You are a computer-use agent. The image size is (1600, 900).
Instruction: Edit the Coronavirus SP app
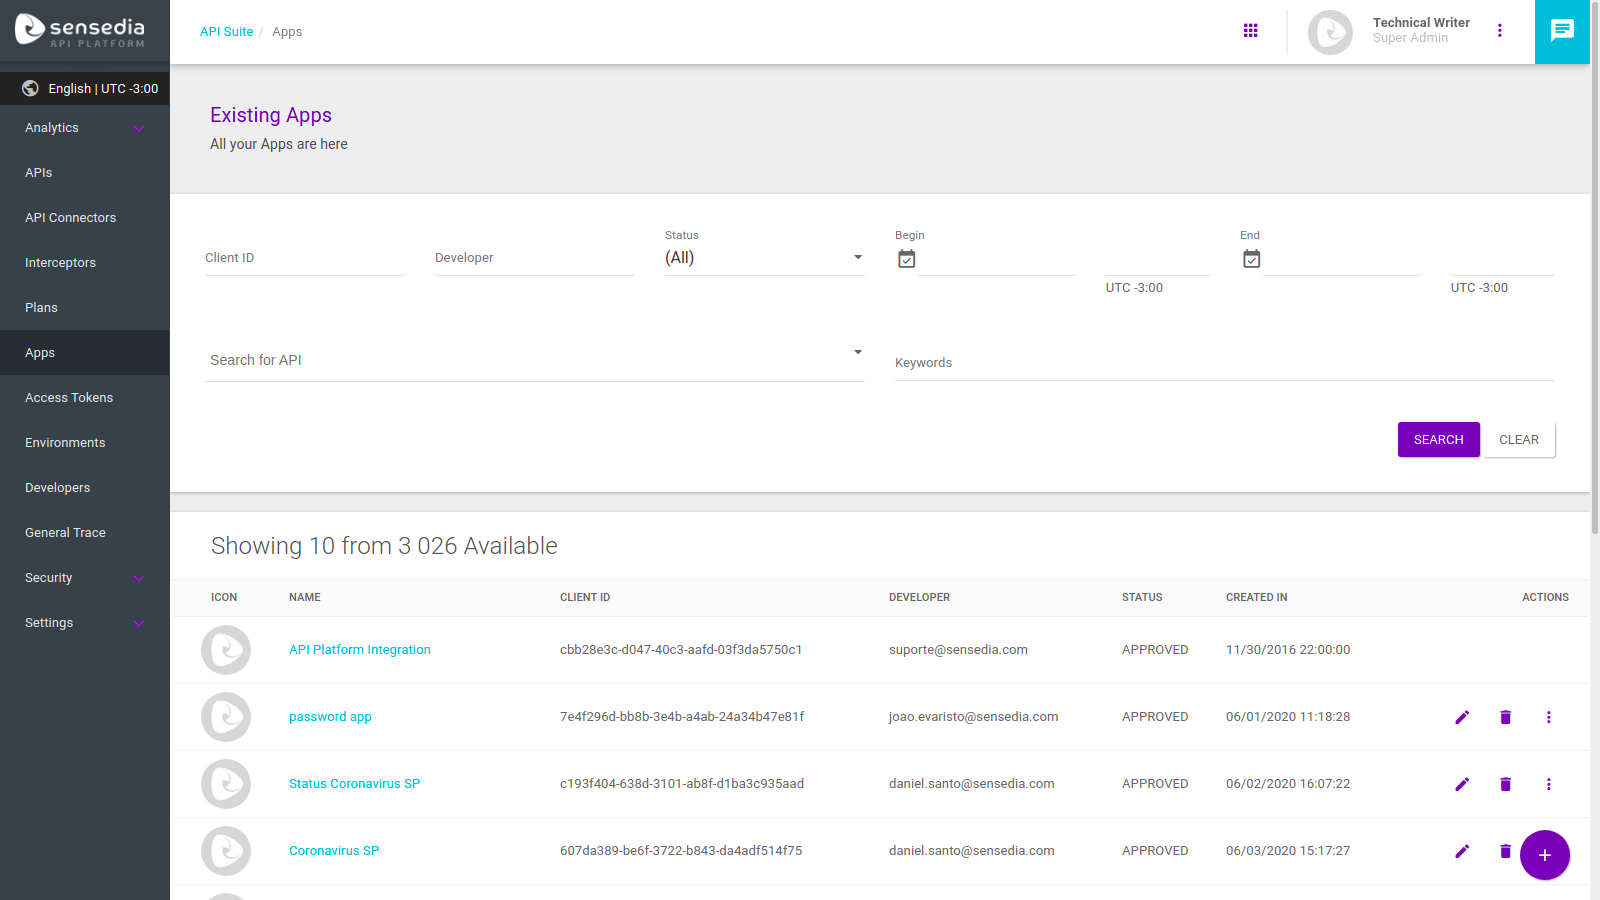click(x=1462, y=851)
